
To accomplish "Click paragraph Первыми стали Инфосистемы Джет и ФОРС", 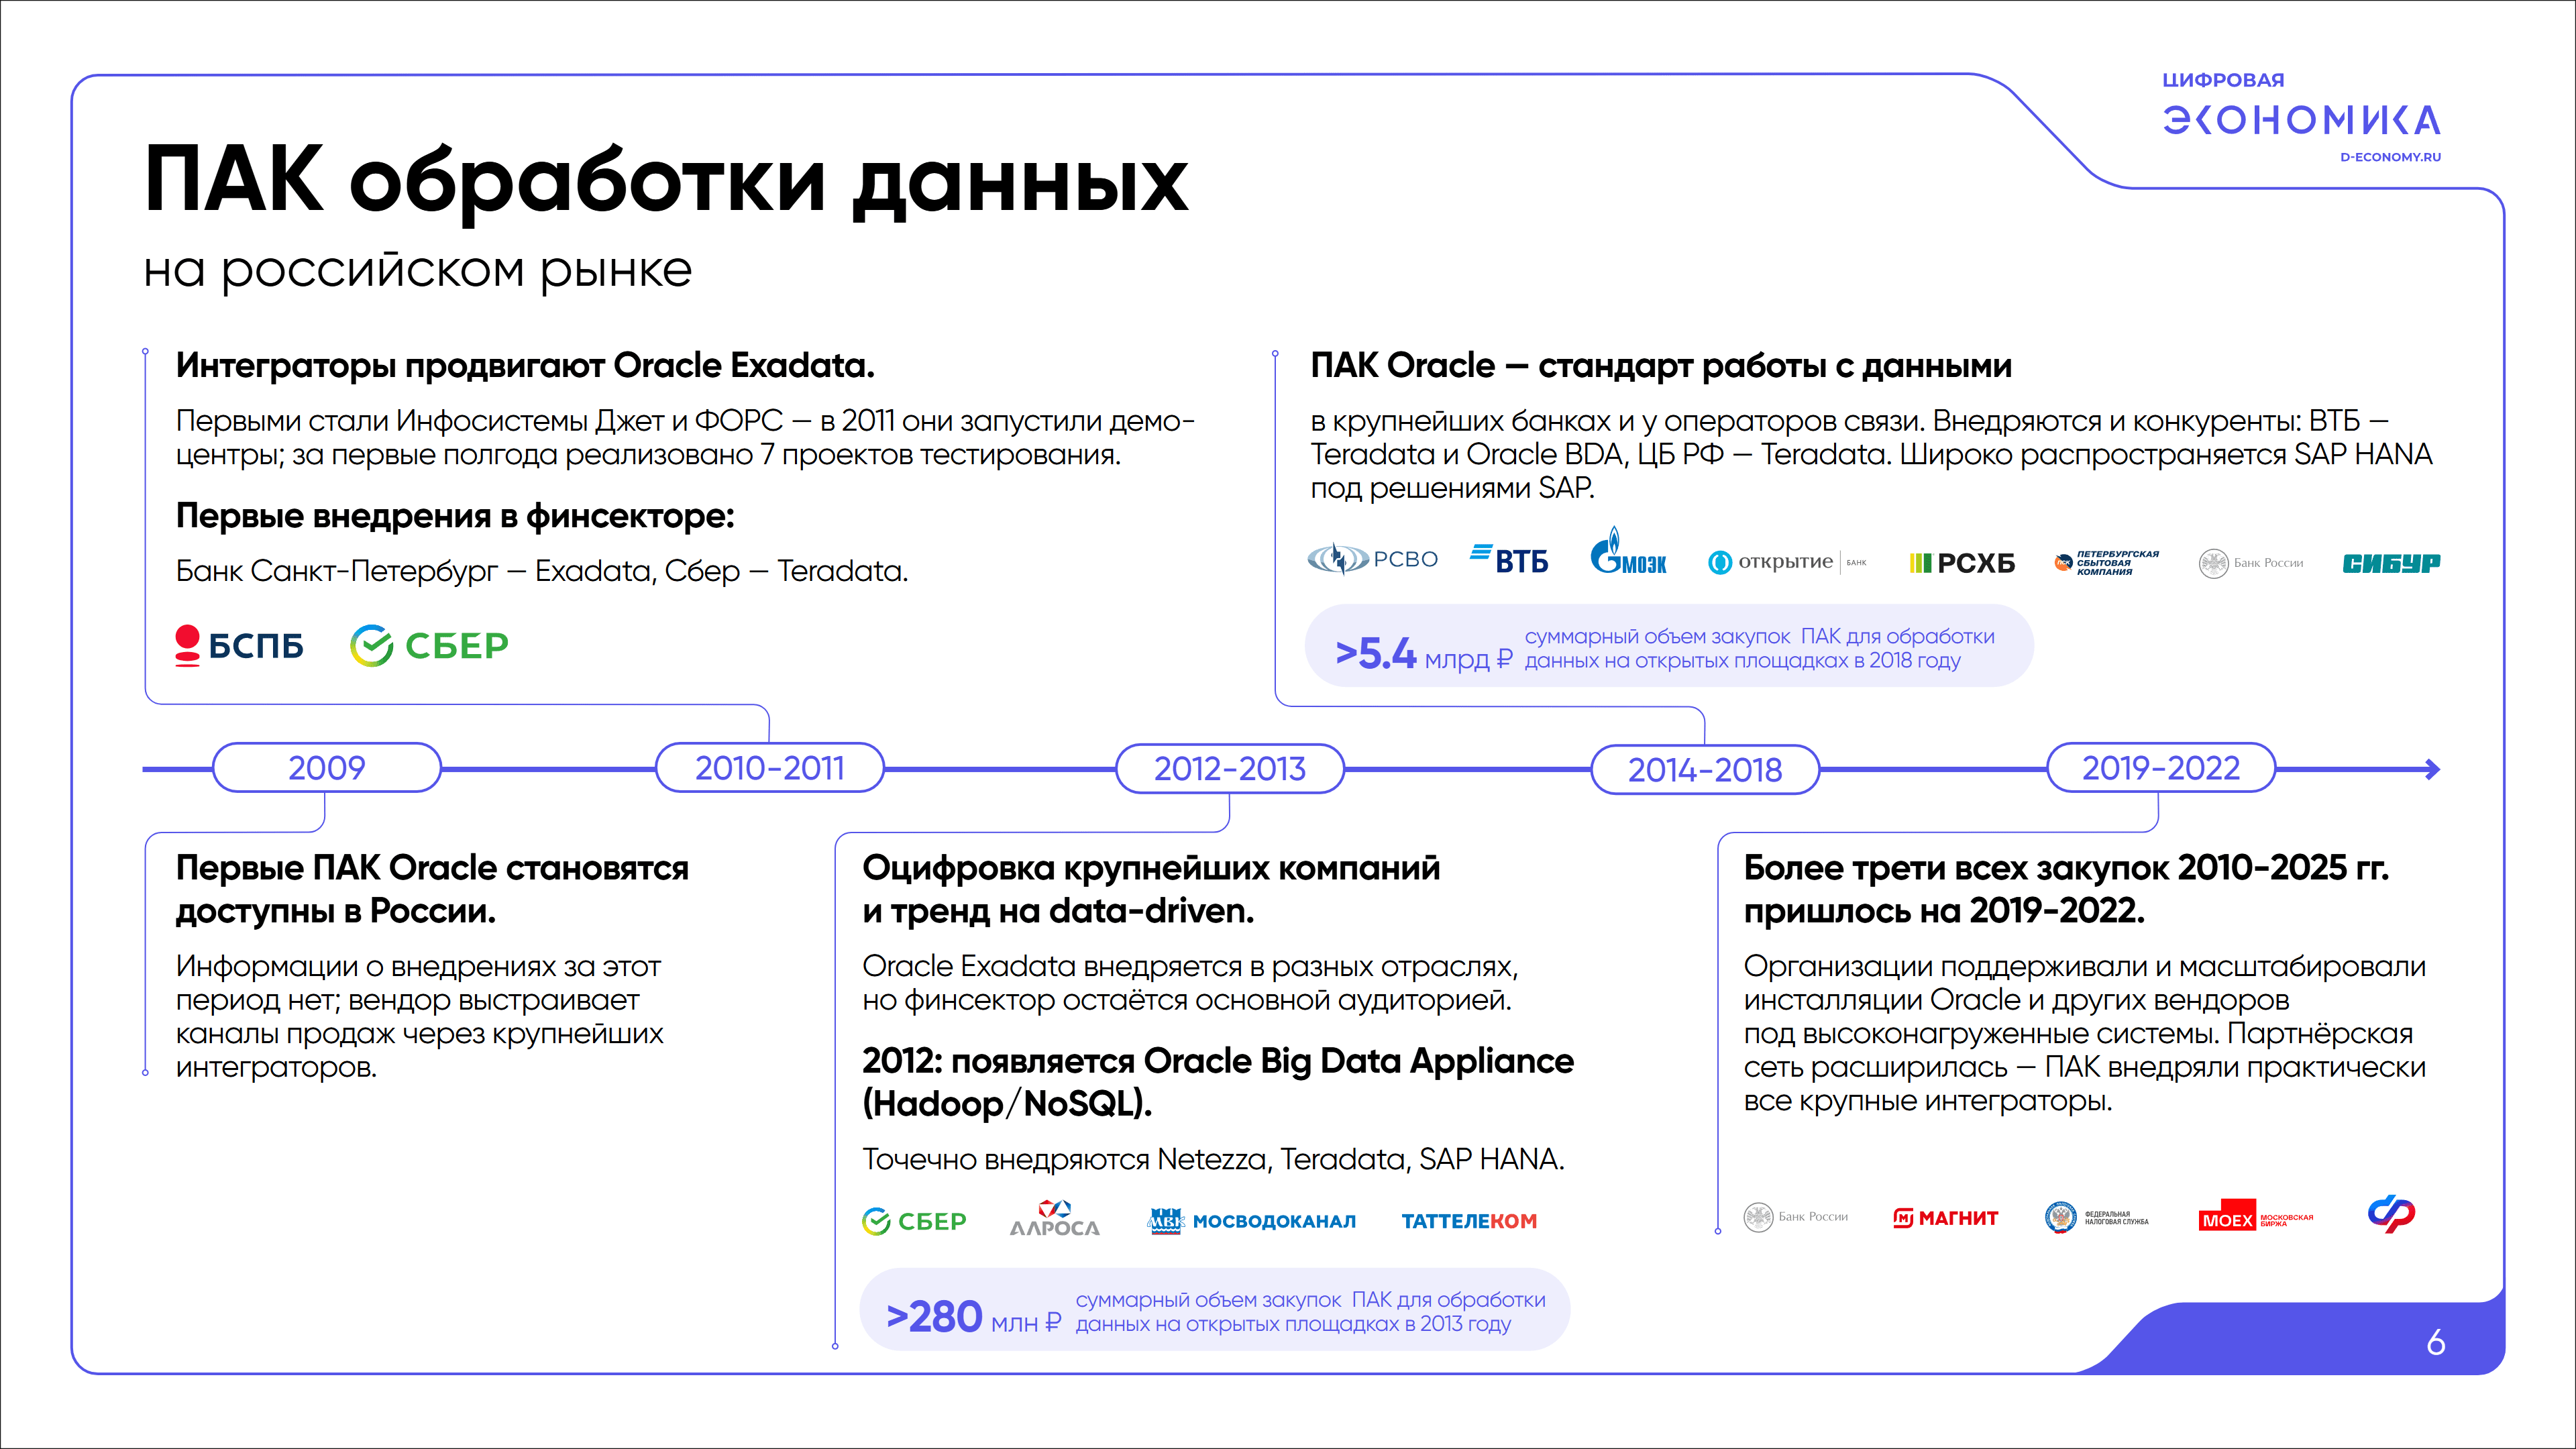I will (x=686, y=437).
